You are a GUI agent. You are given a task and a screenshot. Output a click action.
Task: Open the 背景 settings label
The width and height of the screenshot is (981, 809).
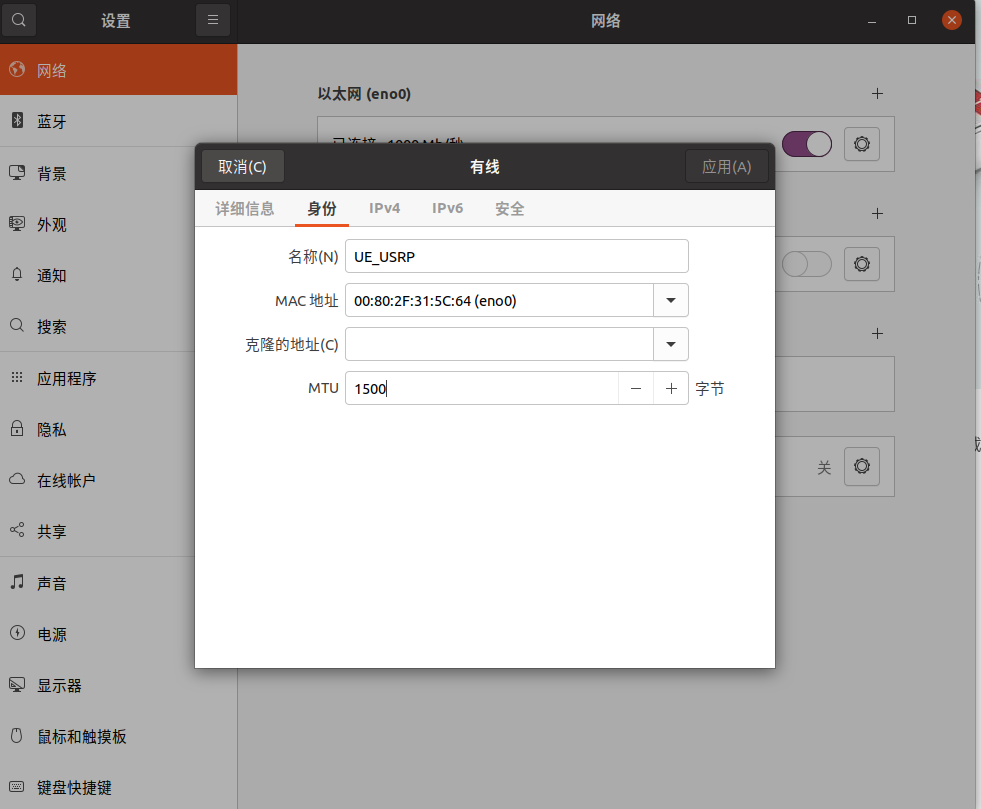click(x=52, y=173)
